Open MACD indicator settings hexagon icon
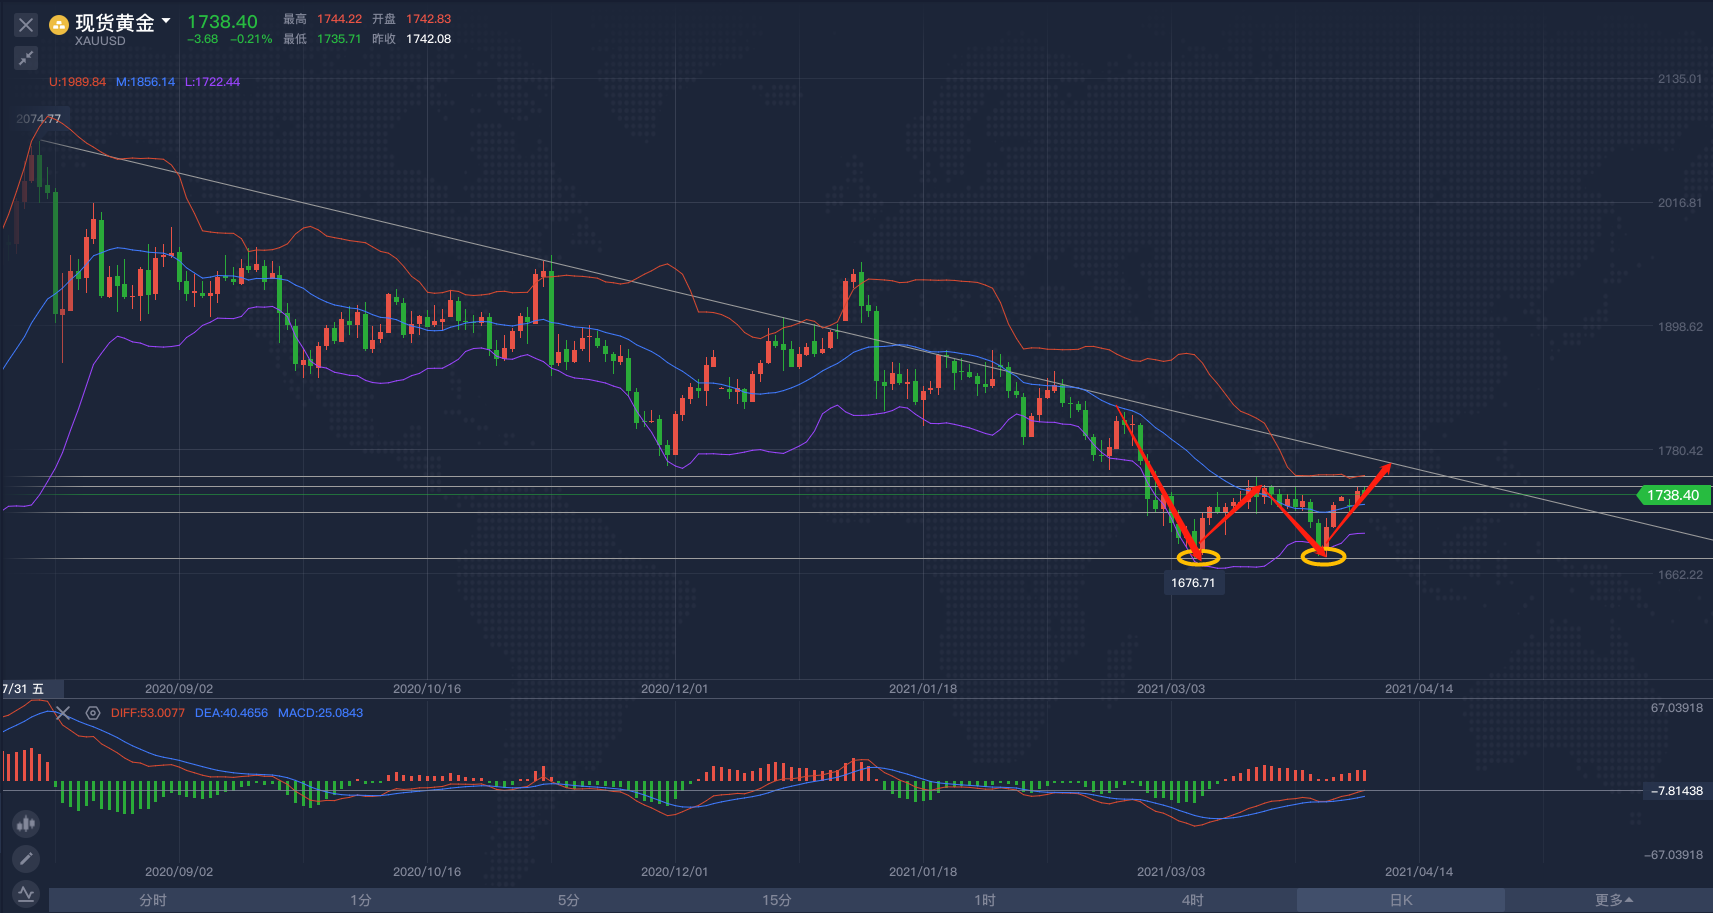The image size is (1713, 913). [x=93, y=713]
